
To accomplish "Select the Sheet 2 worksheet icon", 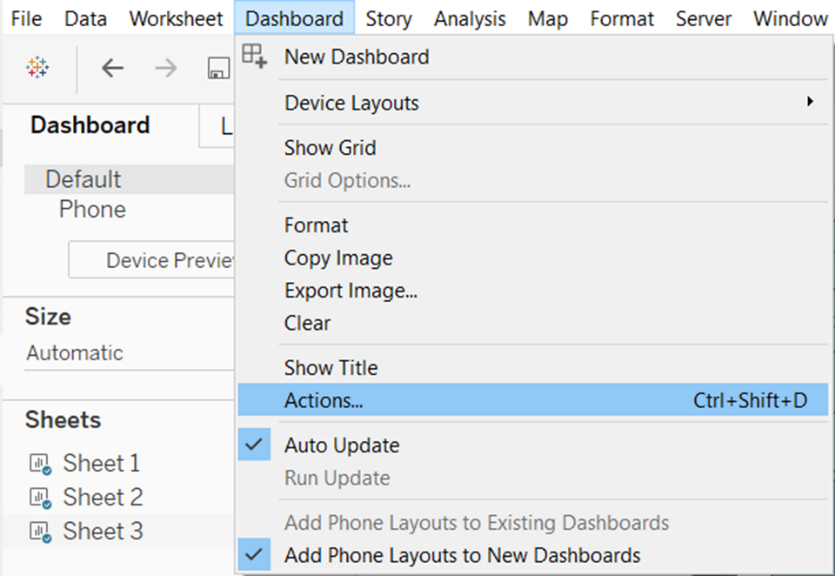I will pos(40,498).
